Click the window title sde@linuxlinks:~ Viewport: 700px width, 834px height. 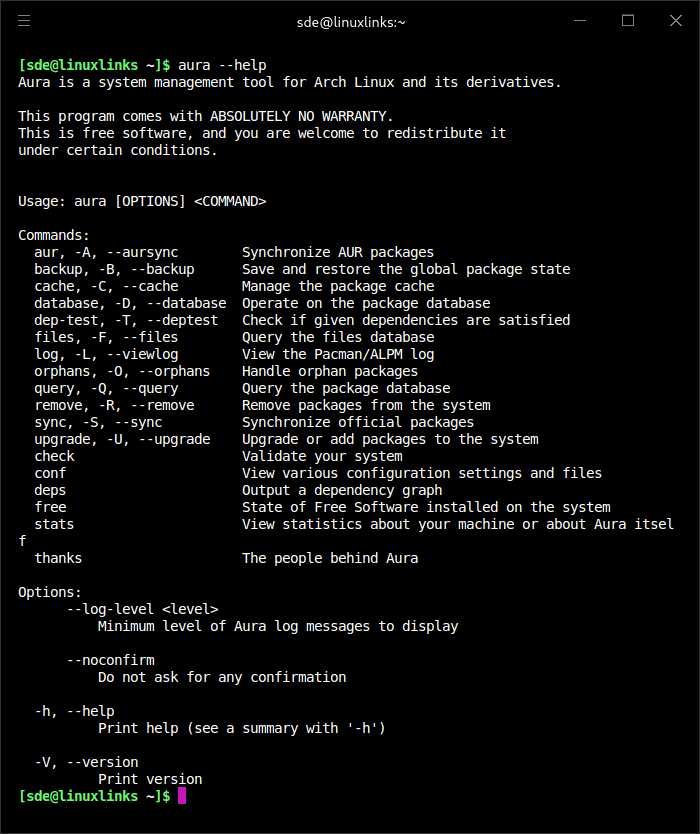tap(351, 22)
